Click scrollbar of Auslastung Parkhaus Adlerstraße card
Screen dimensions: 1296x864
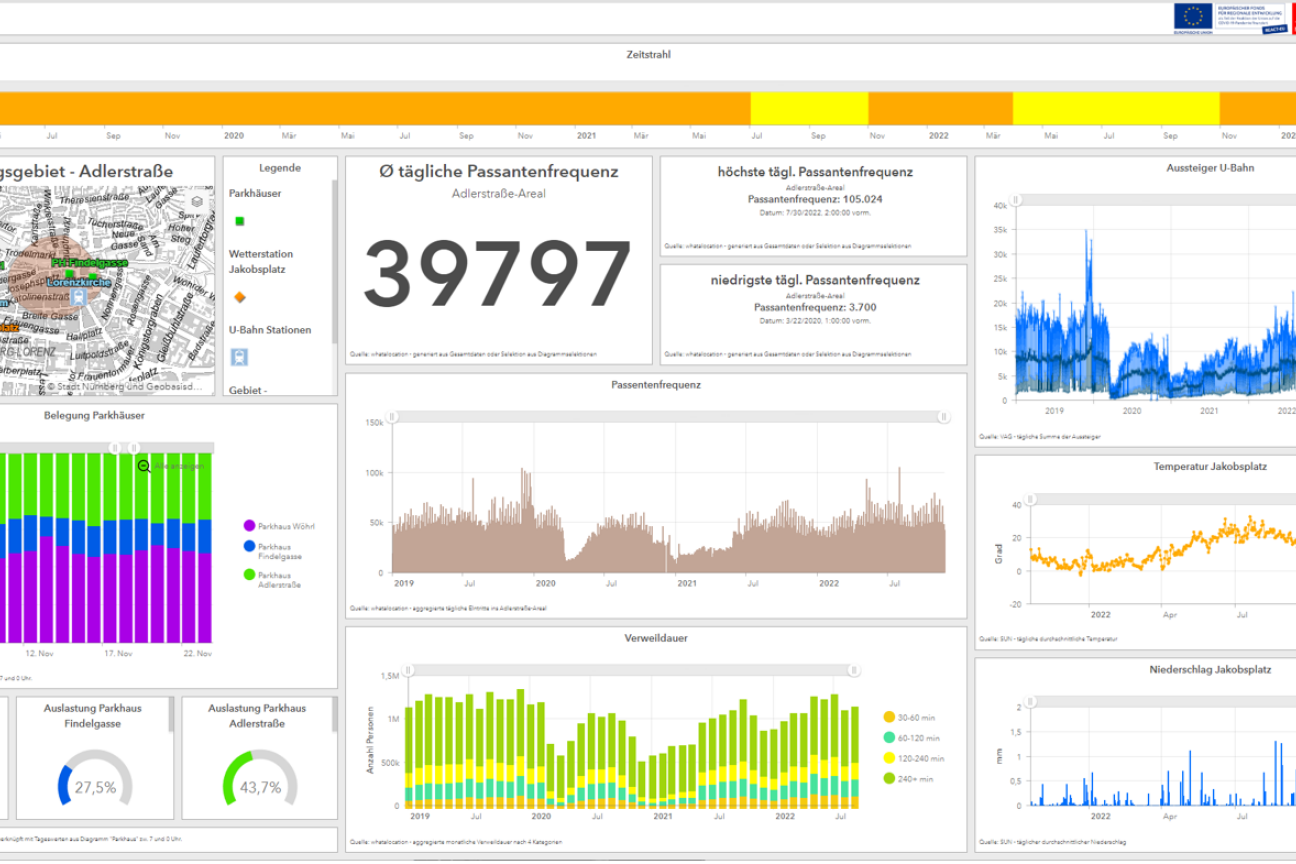point(336,714)
